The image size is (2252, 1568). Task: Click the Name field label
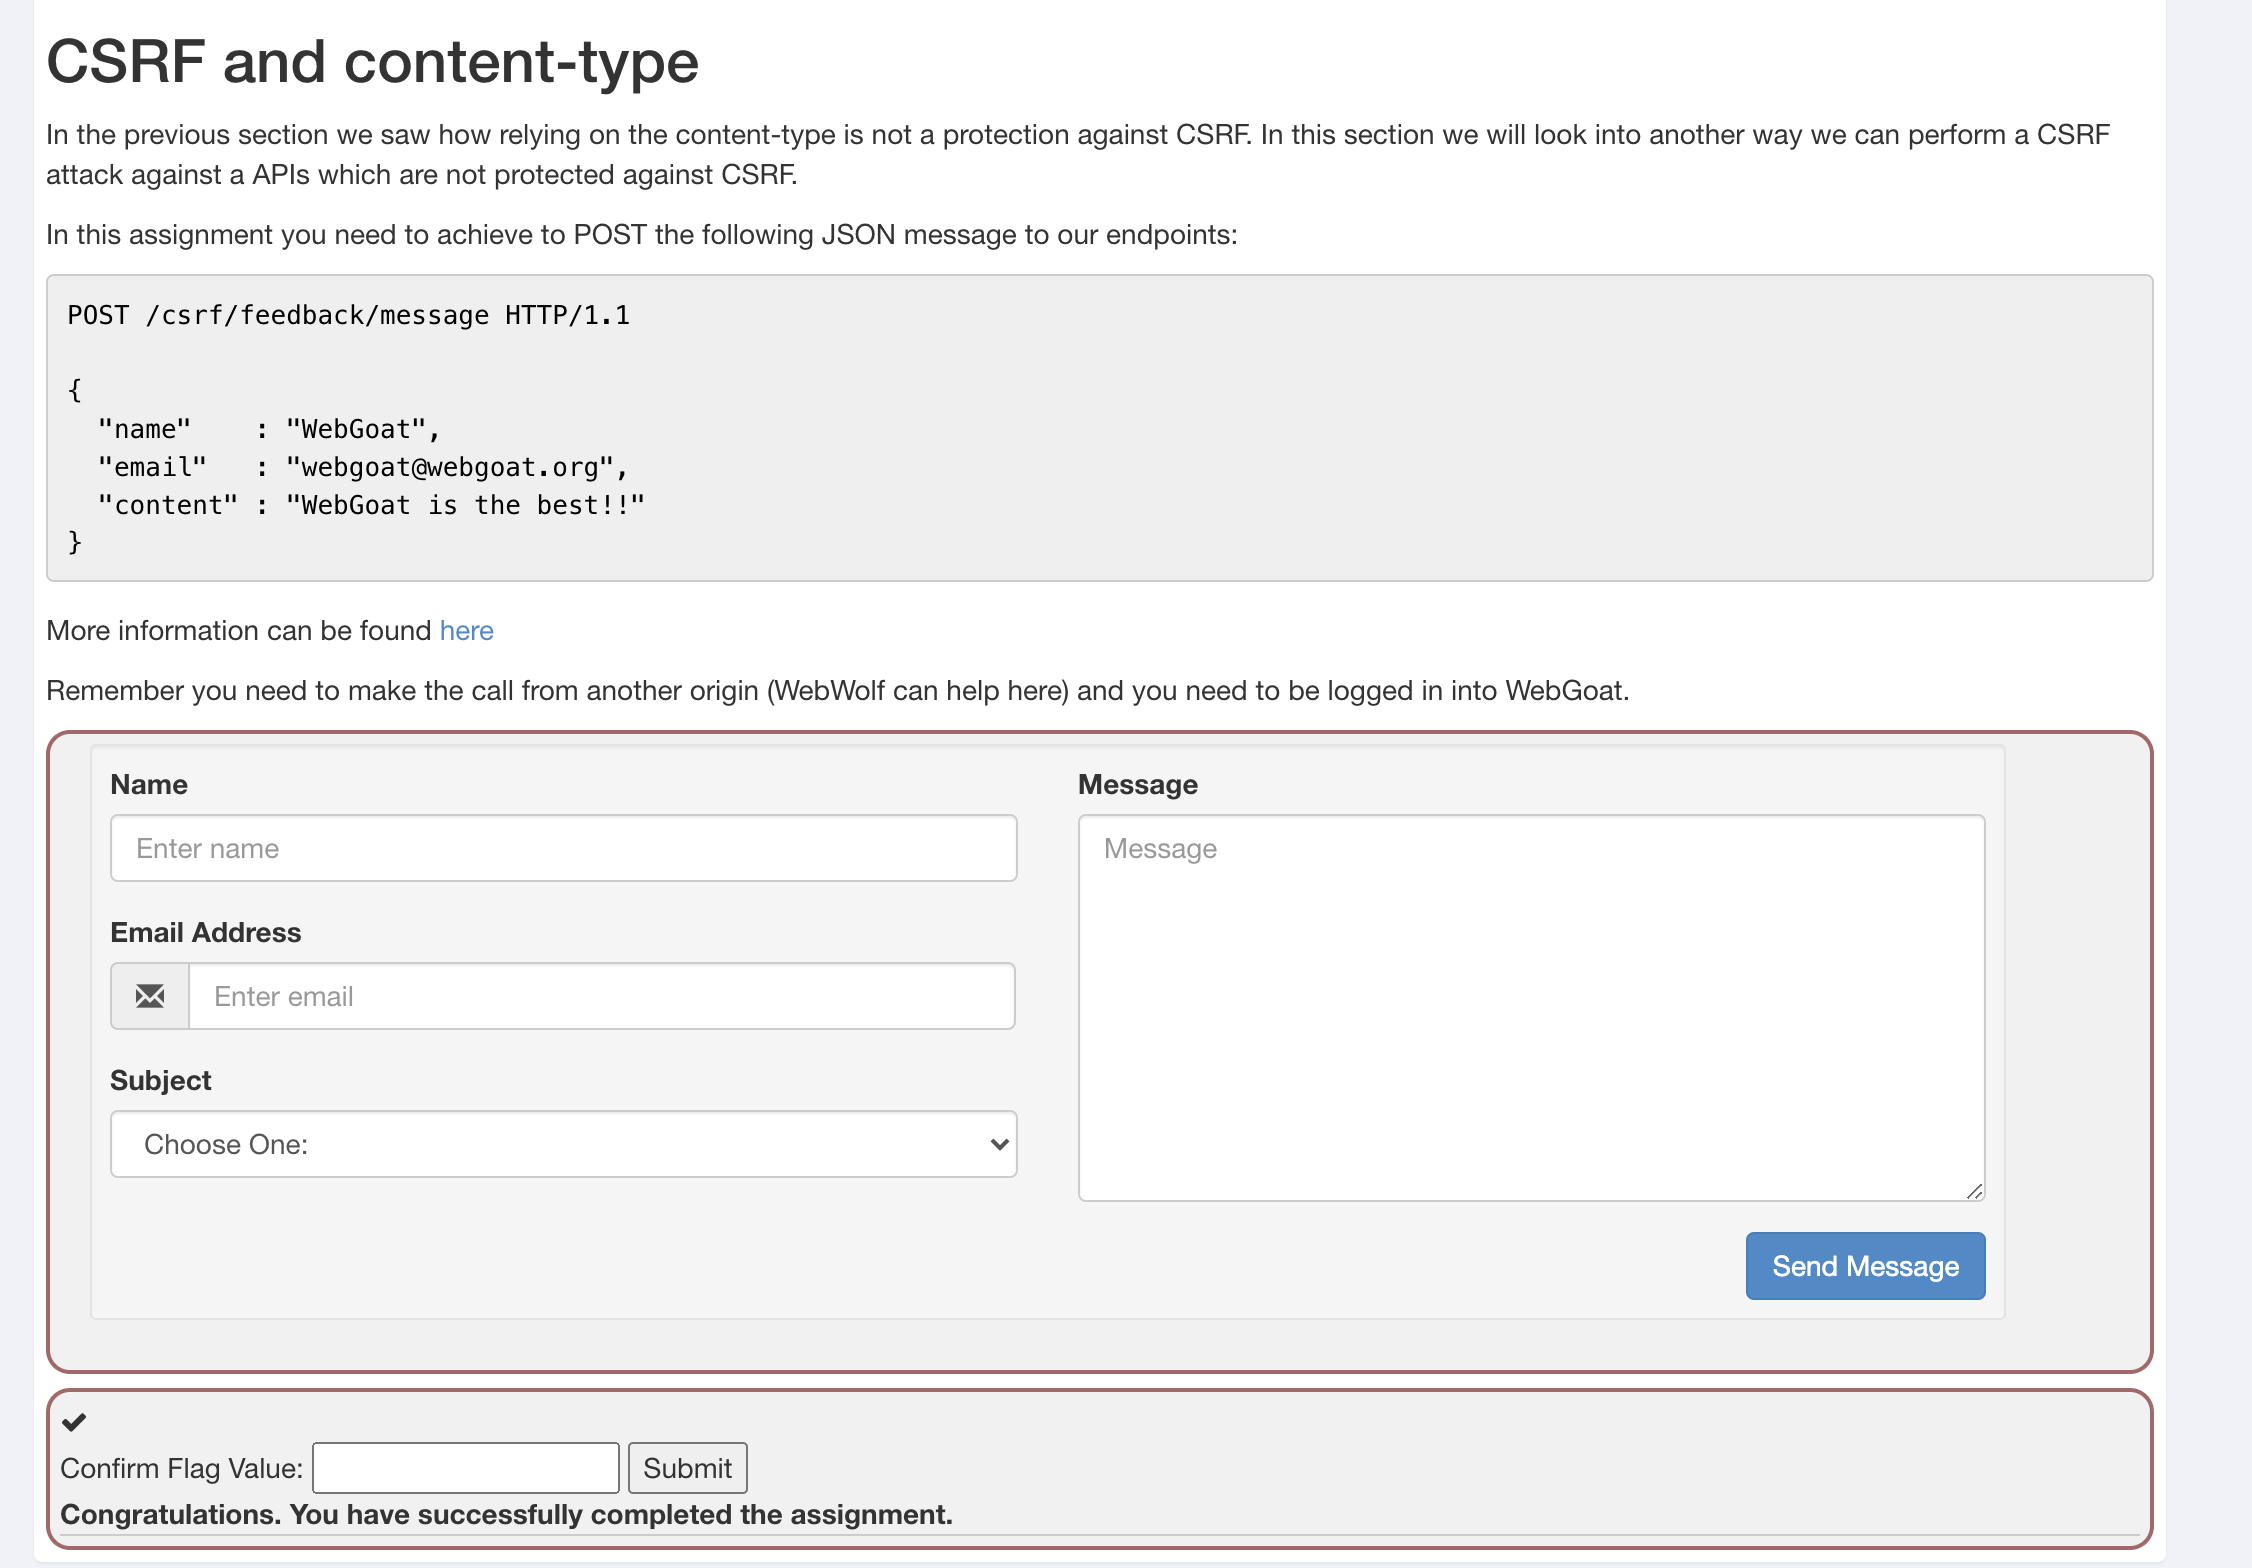[x=149, y=784]
